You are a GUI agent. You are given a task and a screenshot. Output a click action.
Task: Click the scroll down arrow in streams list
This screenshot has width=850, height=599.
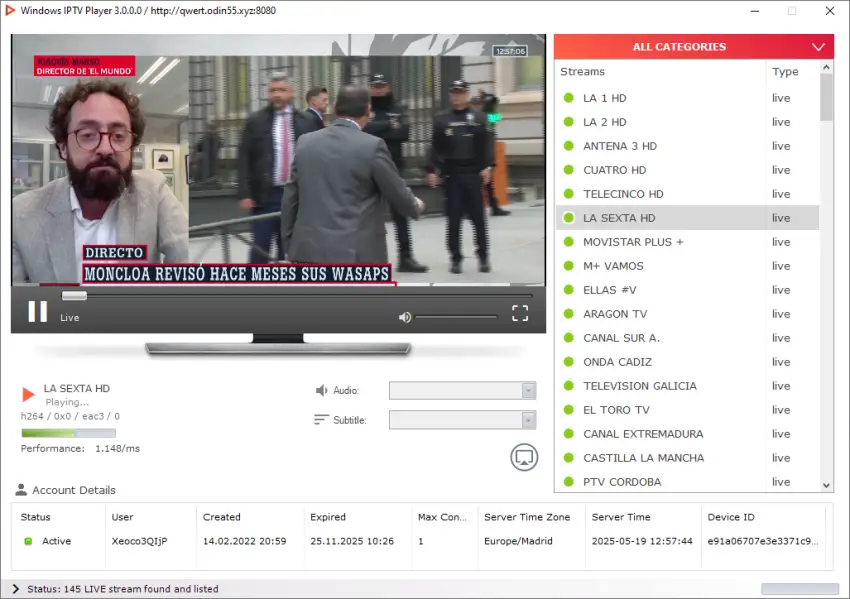point(826,485)
